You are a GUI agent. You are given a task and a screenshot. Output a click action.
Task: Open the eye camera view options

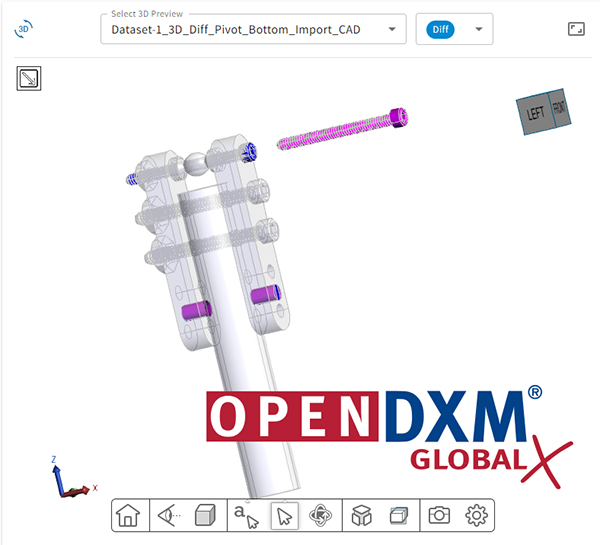coord(169,515)
